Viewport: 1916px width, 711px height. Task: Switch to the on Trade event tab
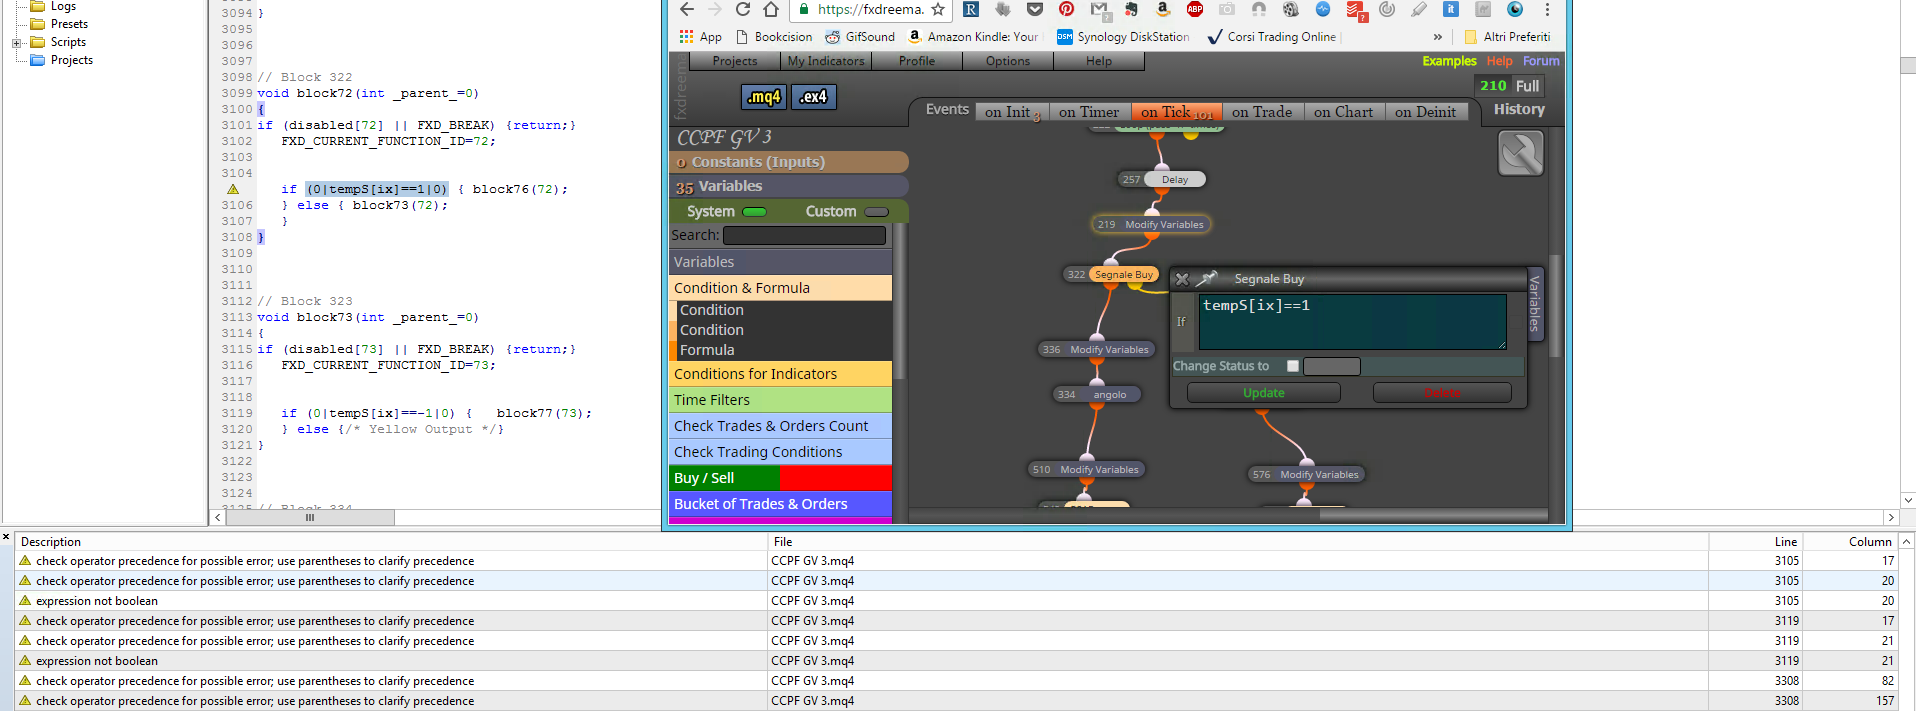tap(1261, 112)
